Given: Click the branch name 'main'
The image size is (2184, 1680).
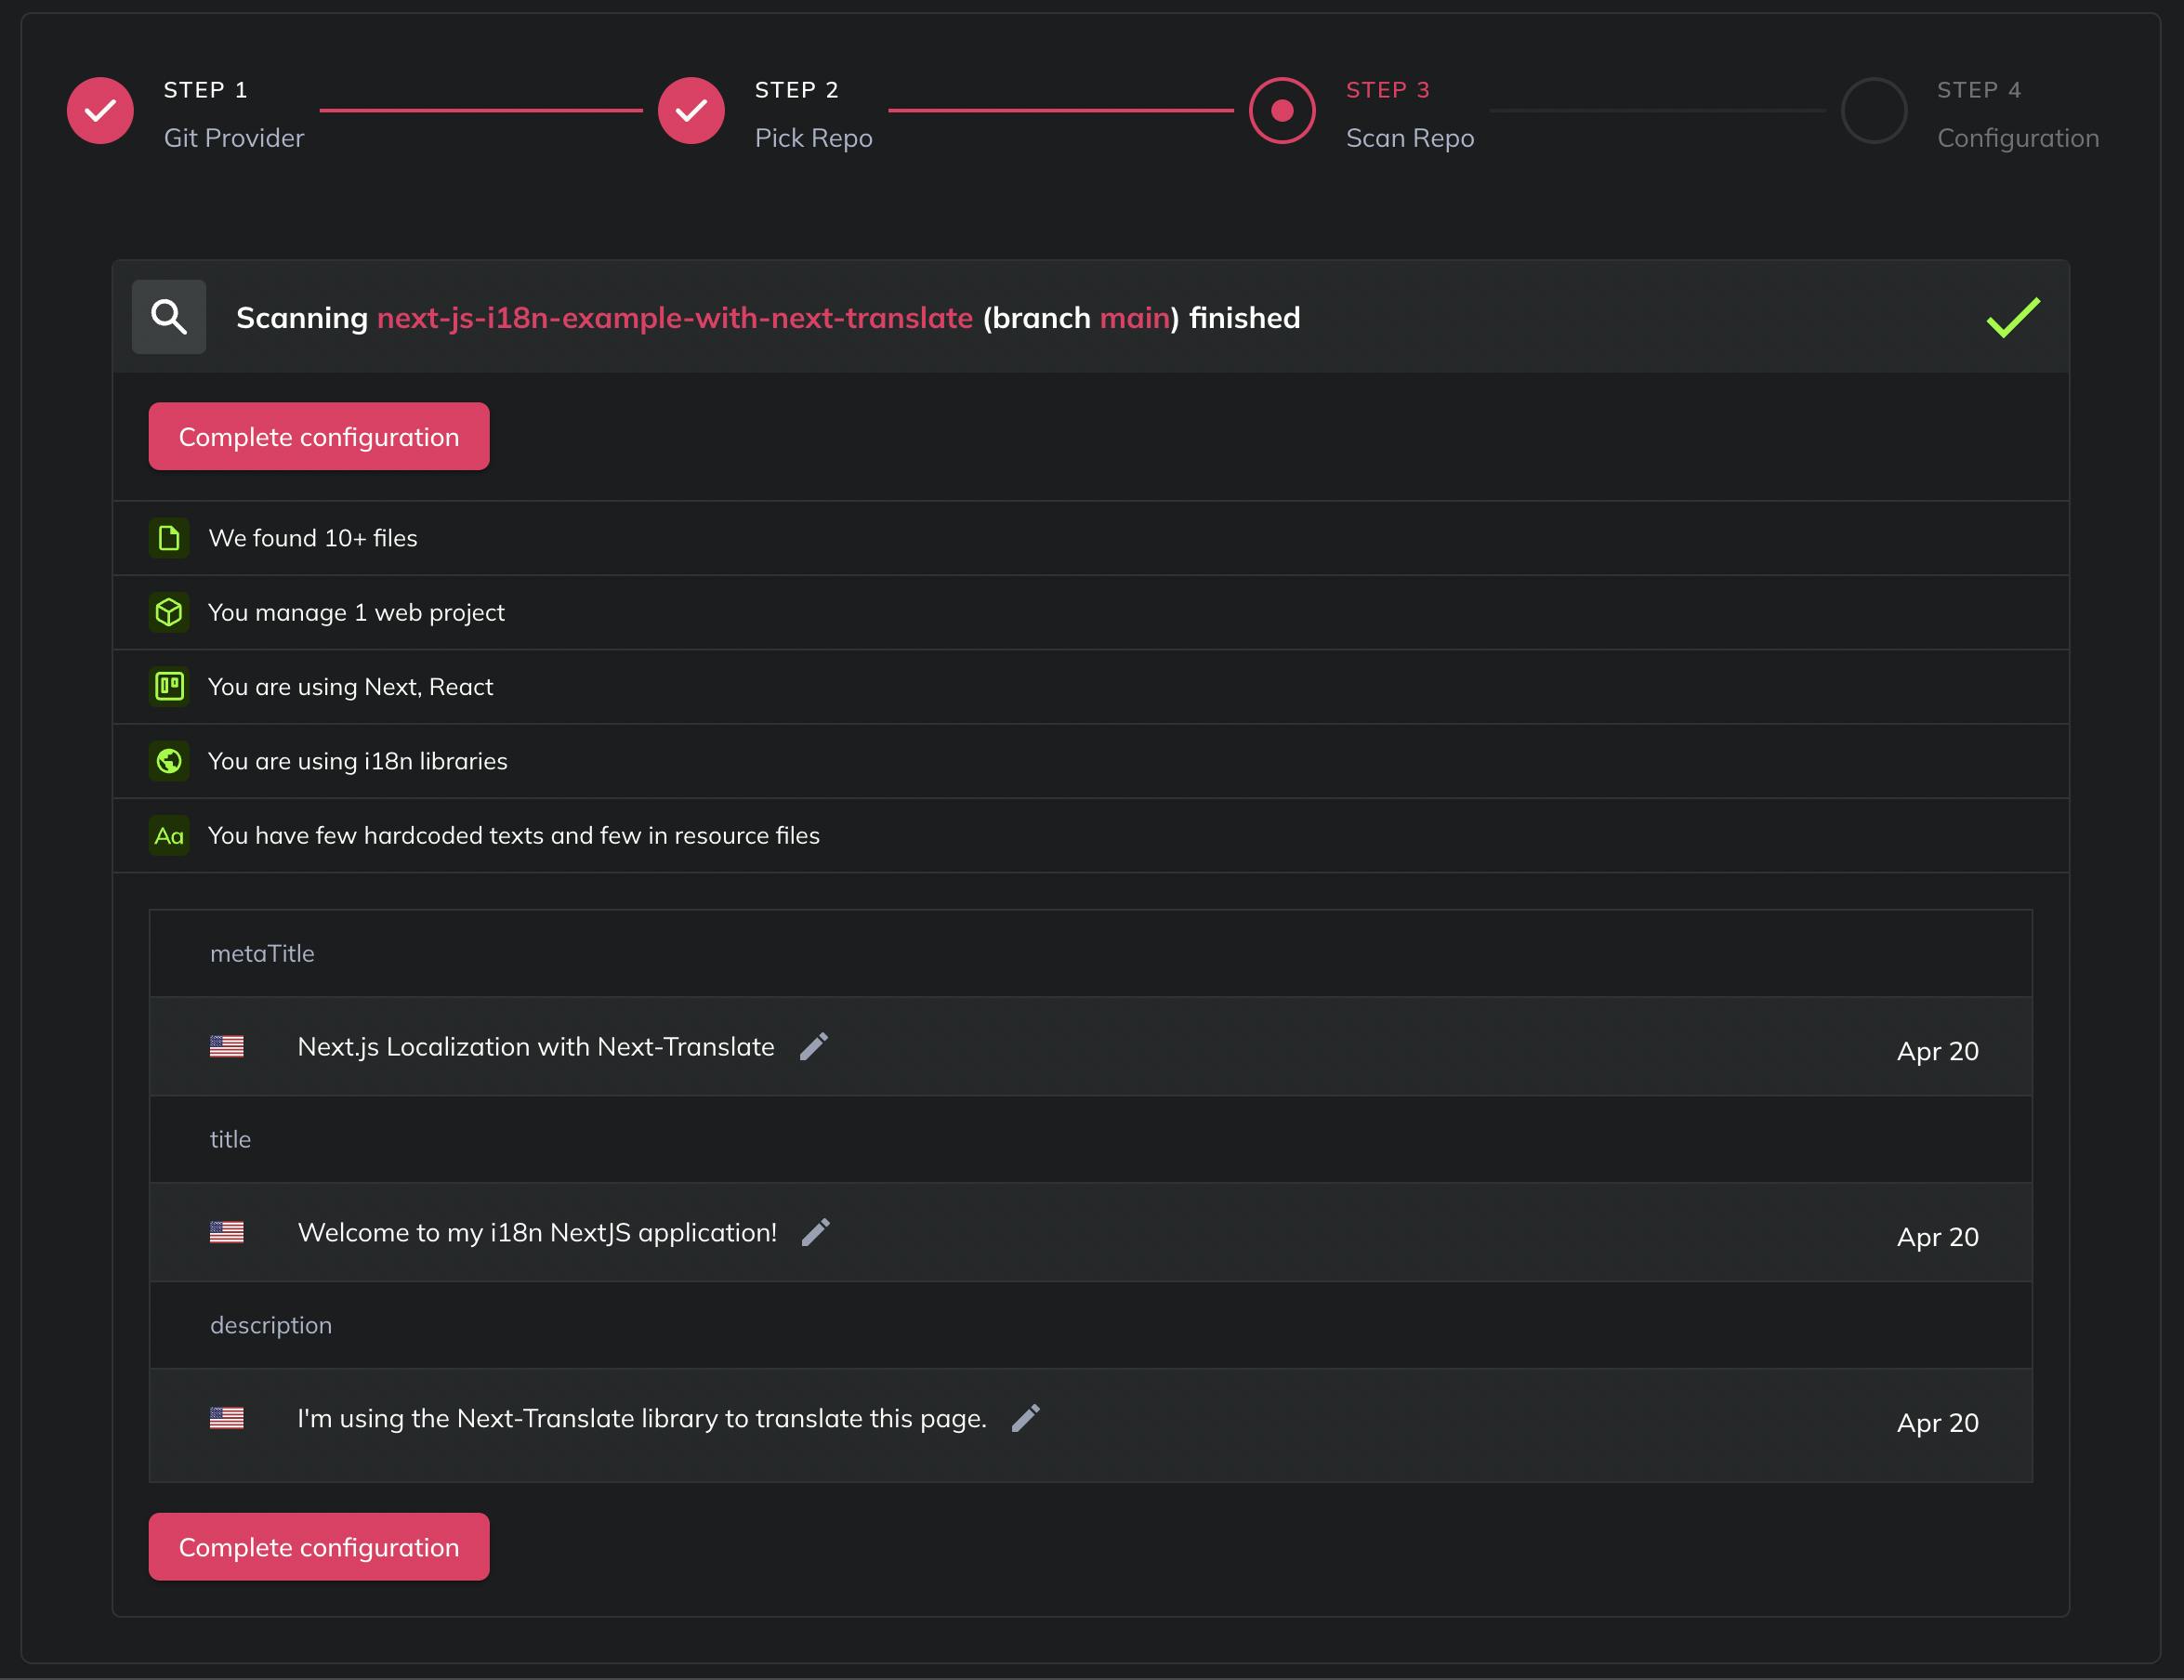Looking at the screenshot, I should click(x=1135, y=318).
